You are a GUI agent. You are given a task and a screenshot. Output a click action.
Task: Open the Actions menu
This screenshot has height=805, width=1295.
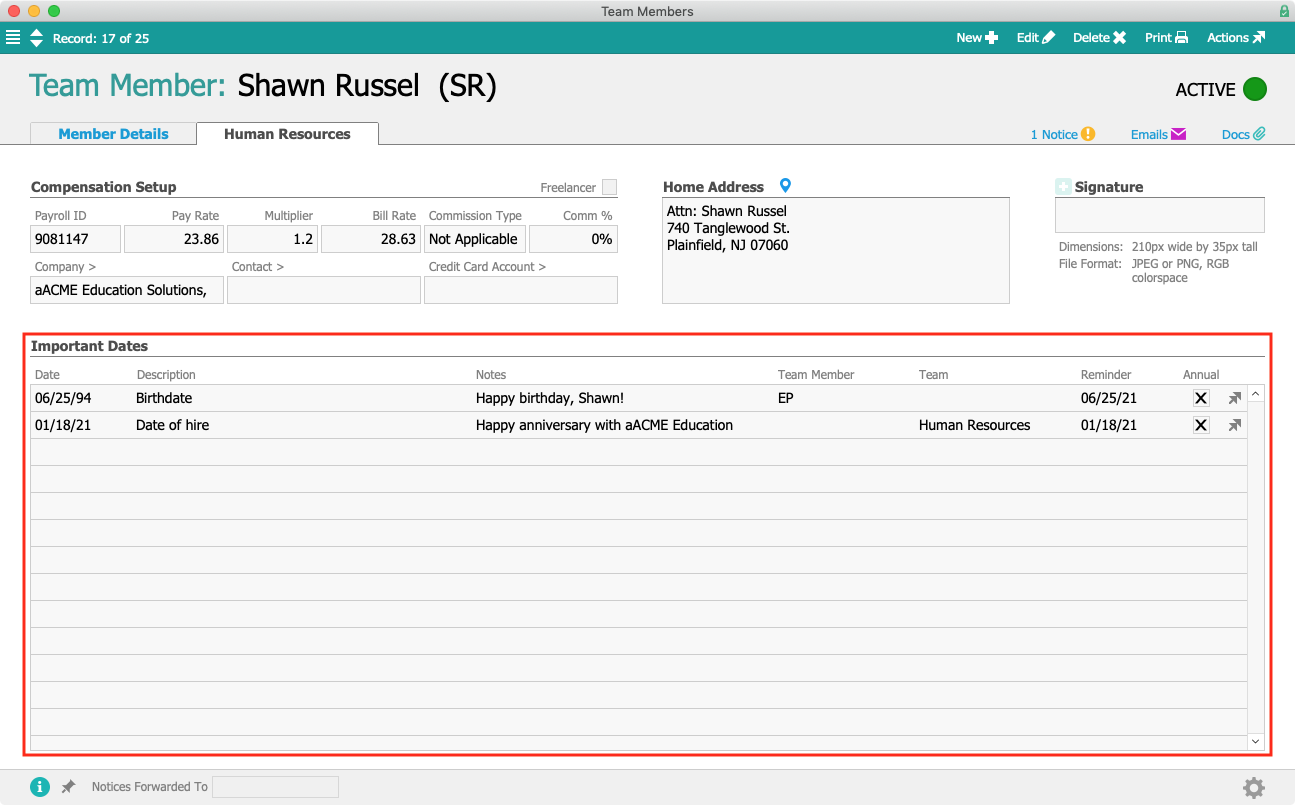pos(1235,38)
